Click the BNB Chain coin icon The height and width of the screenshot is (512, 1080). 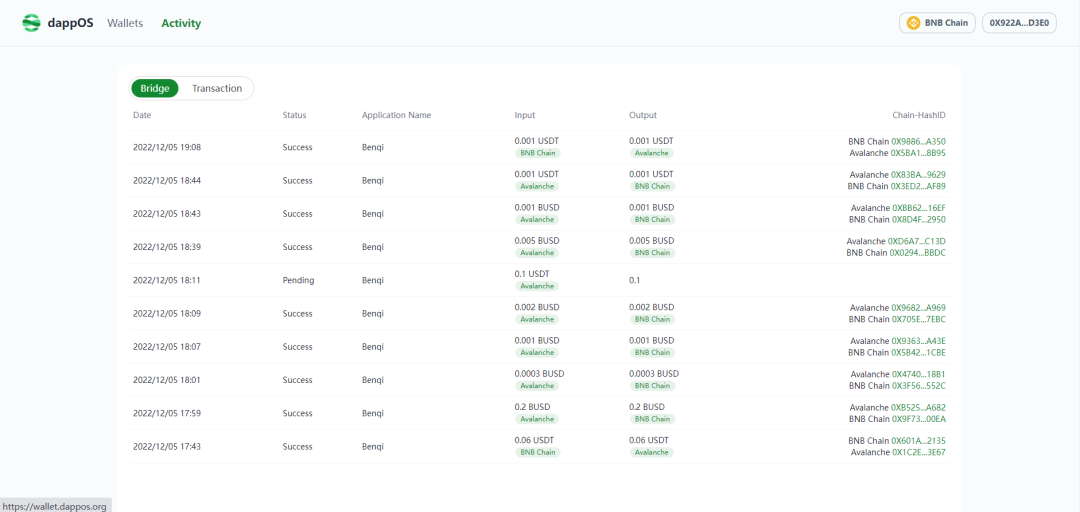pos(914,23)
